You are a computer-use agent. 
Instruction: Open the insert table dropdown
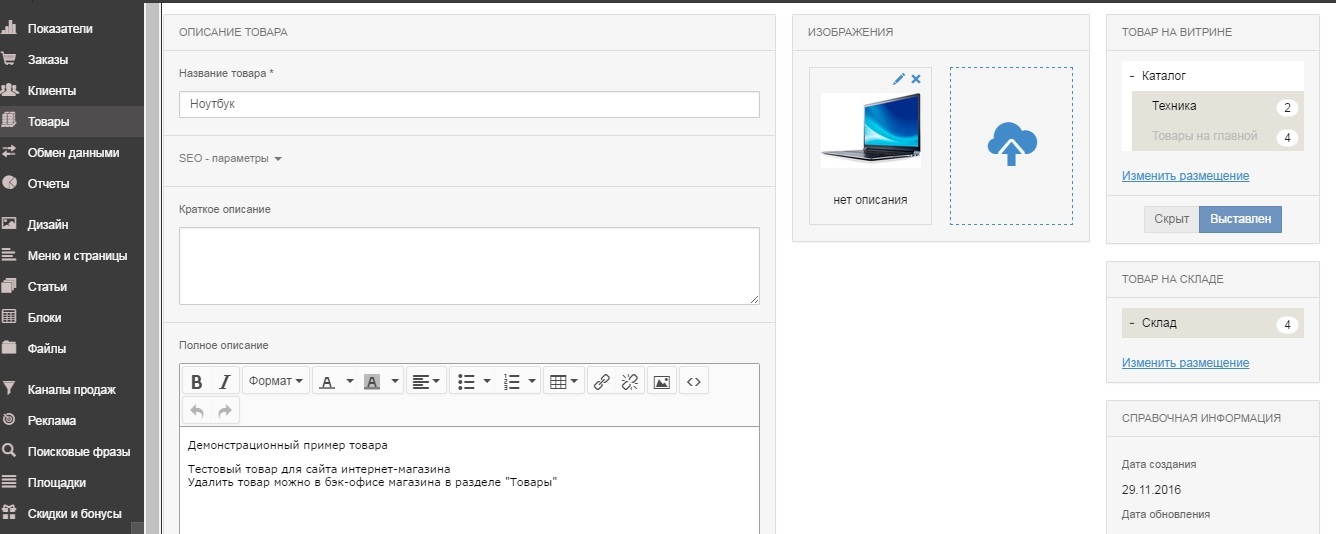[564, 381]
